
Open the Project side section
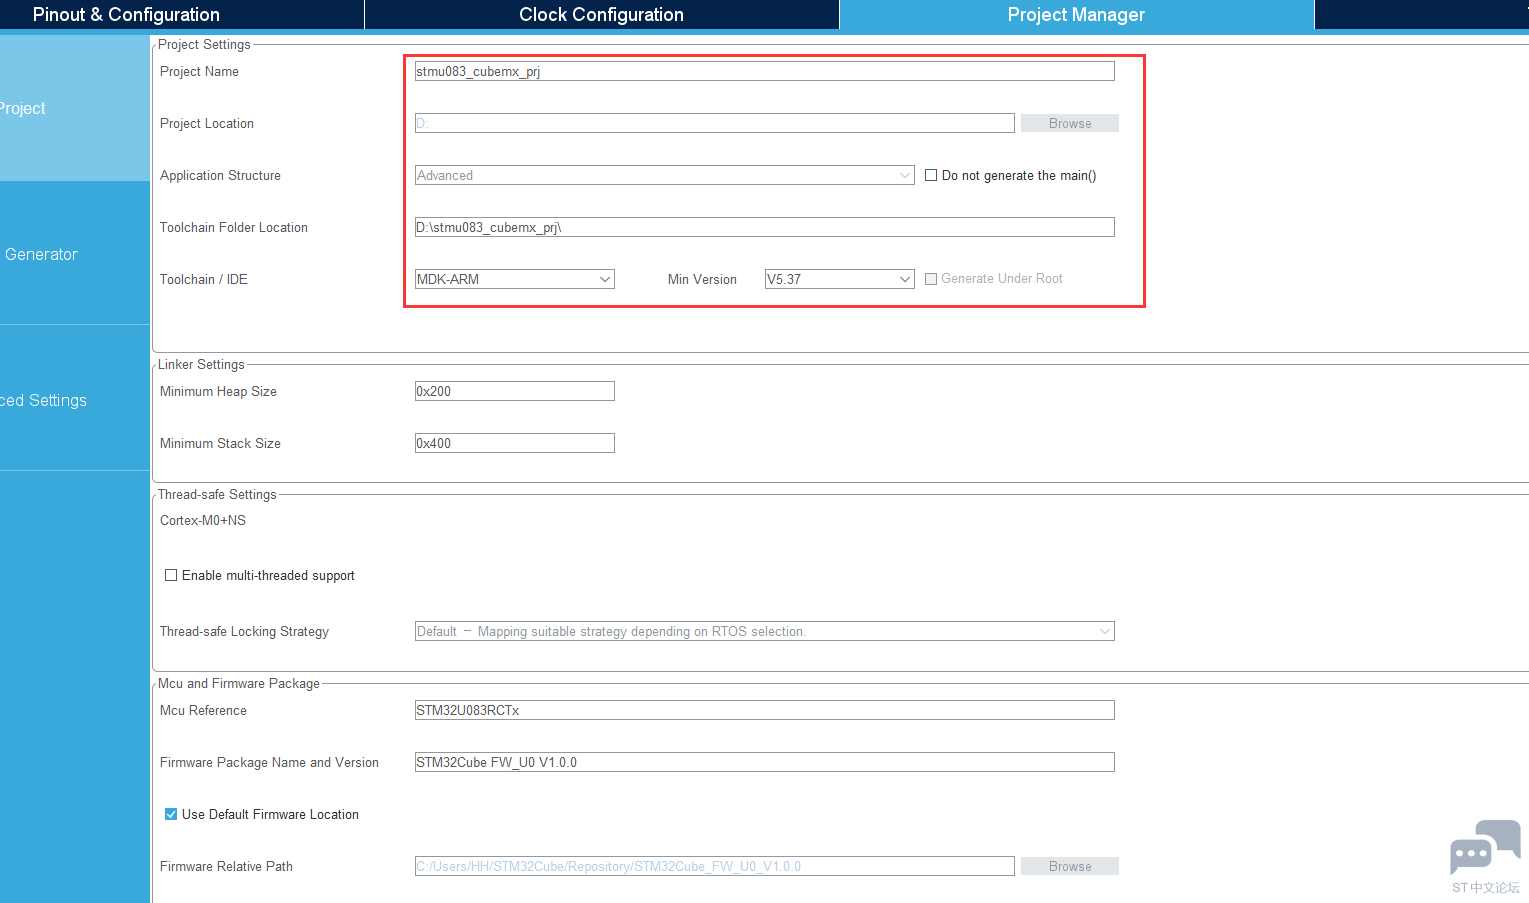point(74,108)
